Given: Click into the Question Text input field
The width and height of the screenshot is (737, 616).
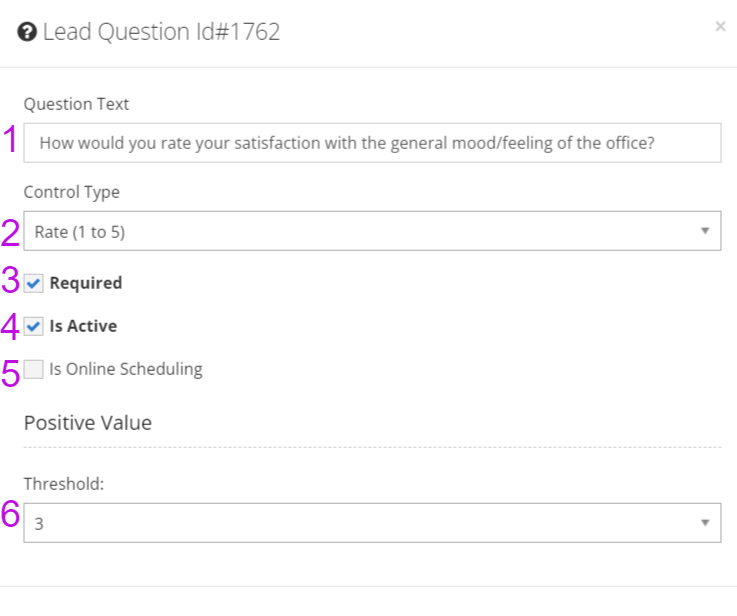Looking at the screenshot, I should [372, 143].
